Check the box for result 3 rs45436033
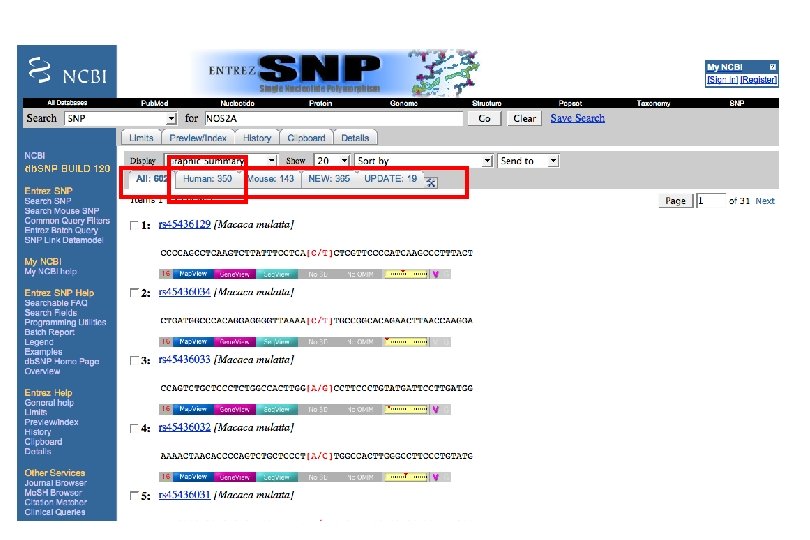 click(134, 361)
